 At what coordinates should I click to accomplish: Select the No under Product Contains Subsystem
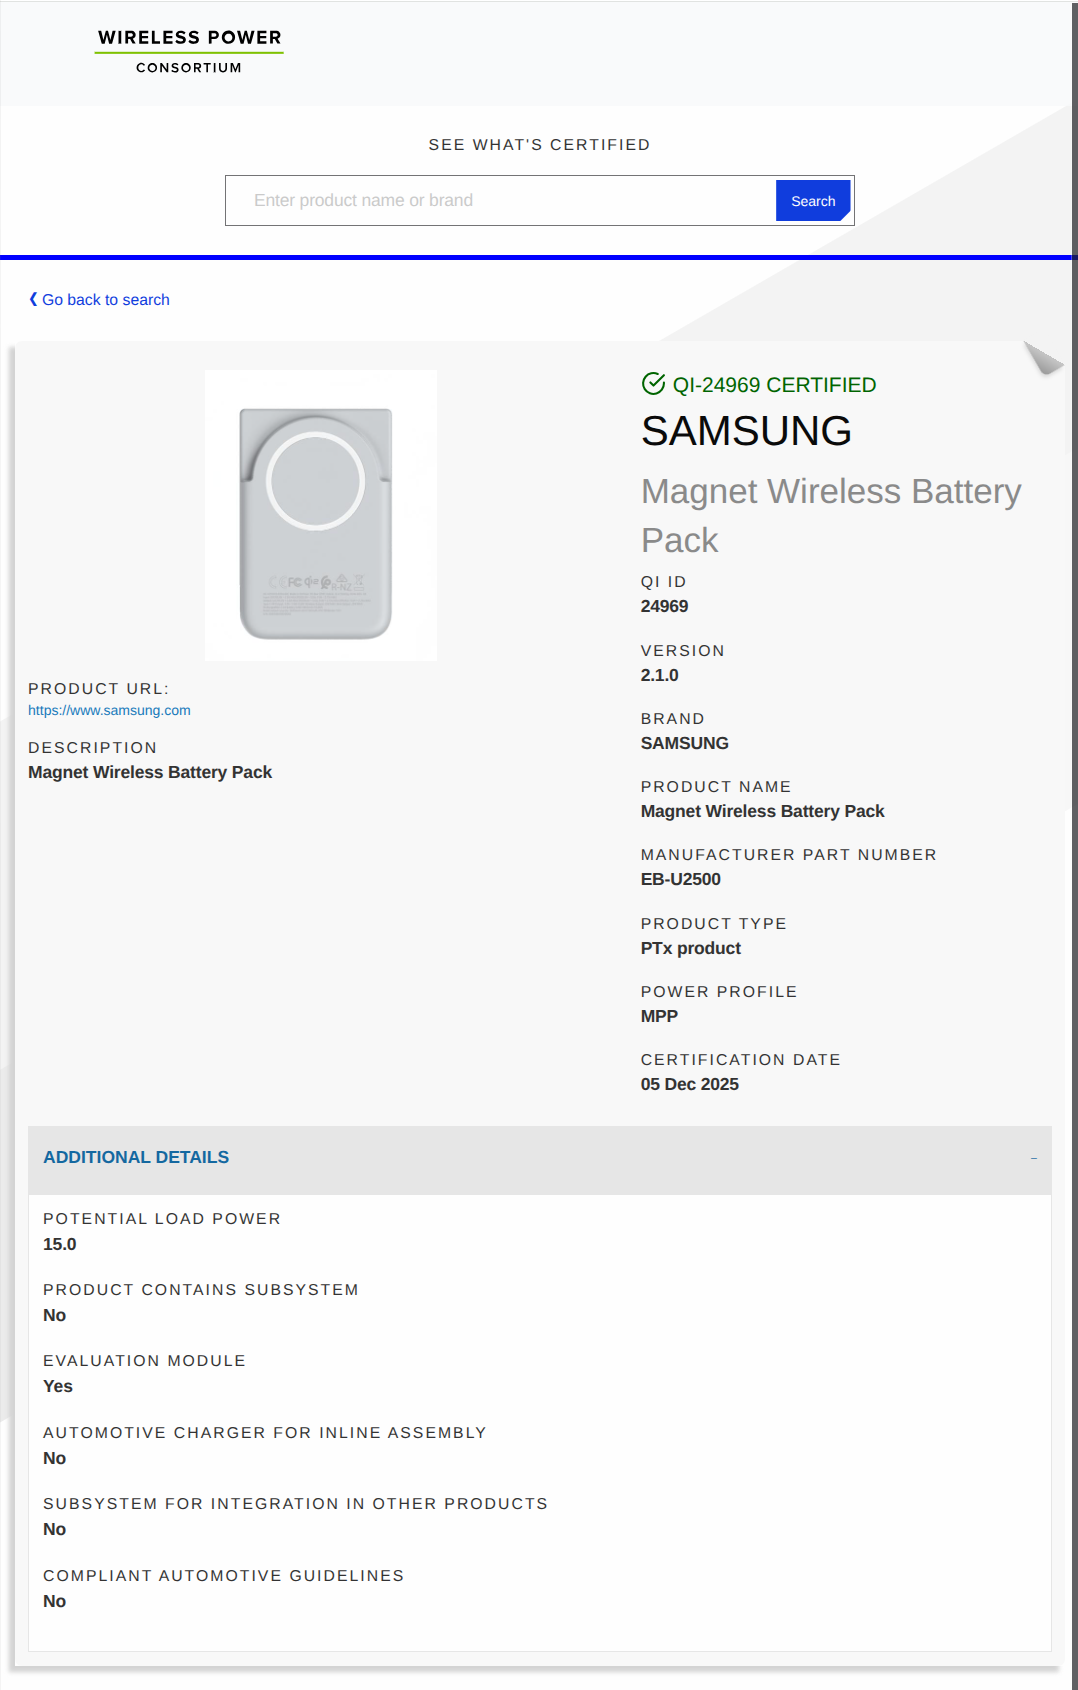tap(53, 1315)
